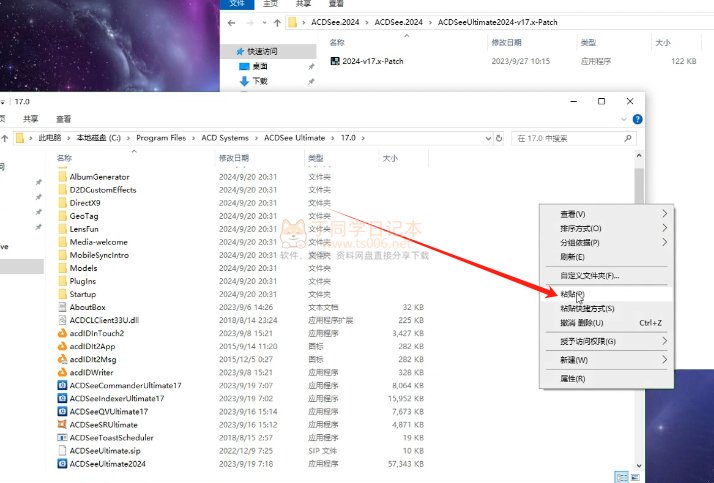The height and width of the screenshot is (483, 714).
Task: Select the ACDSeeSRUltimate application icon
Action: [62, 425]
